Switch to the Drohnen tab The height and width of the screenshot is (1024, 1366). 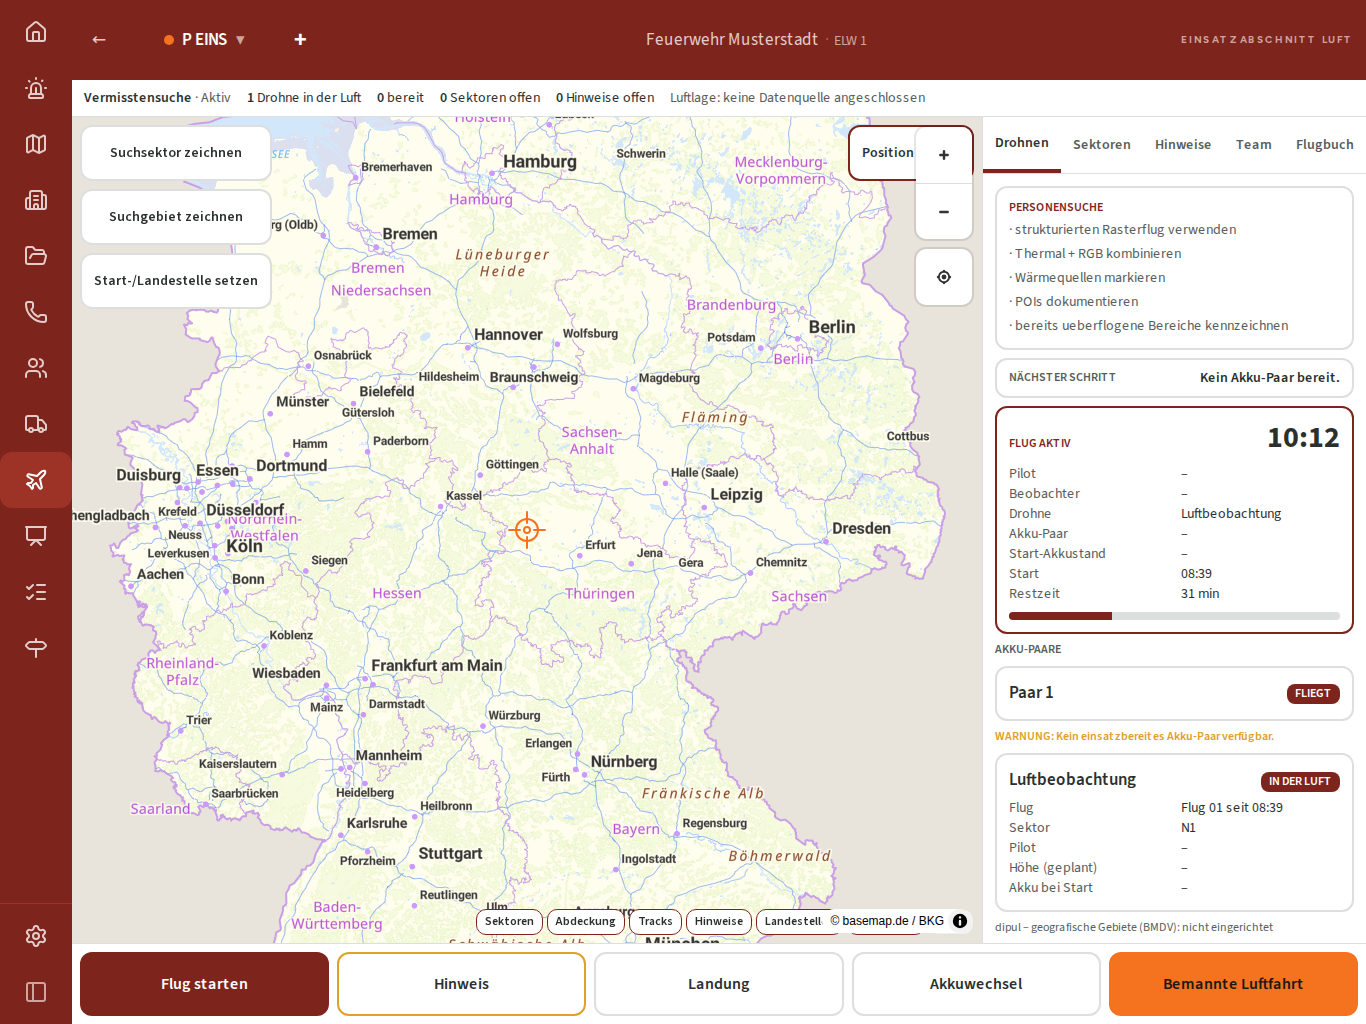(x=1022, y=143)
